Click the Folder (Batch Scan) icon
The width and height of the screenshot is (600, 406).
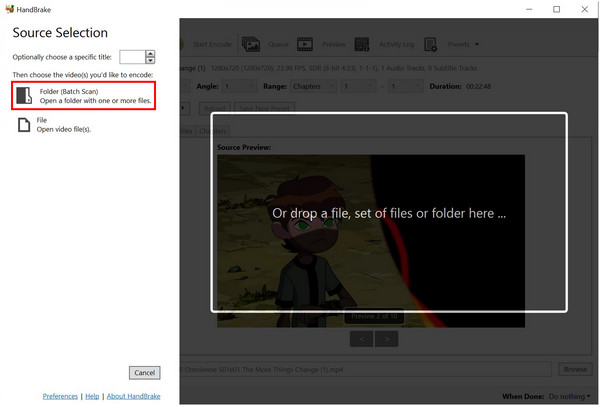23,97
